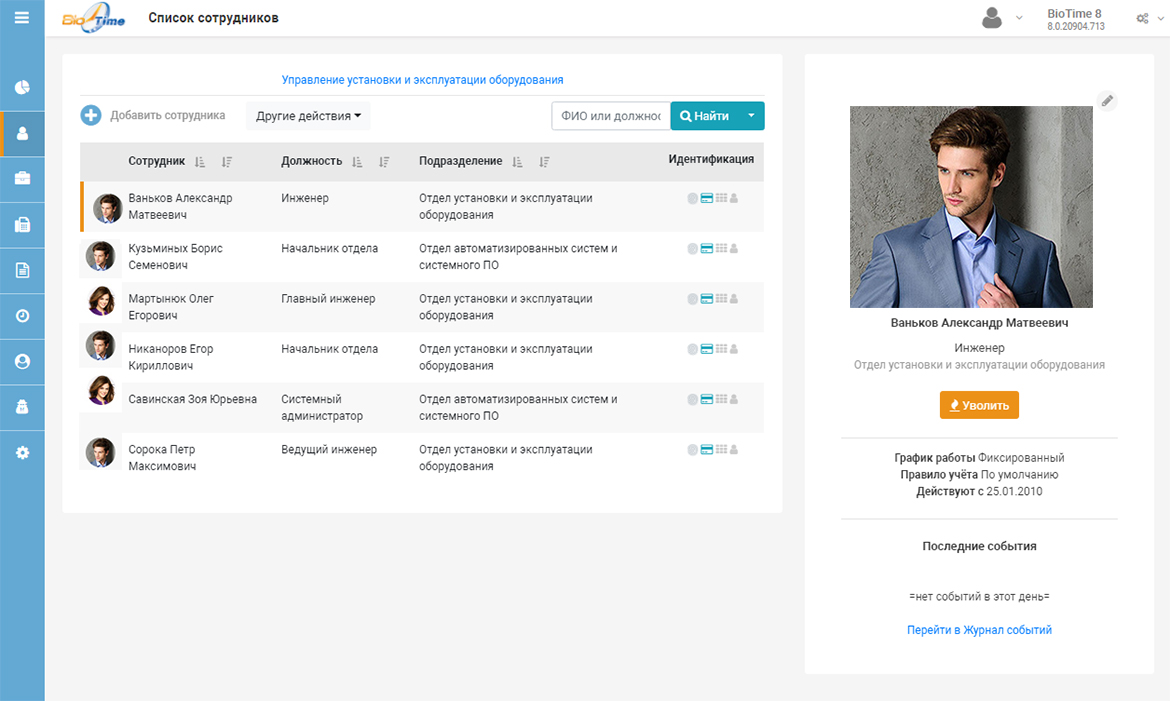Click fingerprint icon in Савинская row
The image size is (1170, 701).
(x=692, y=399)
